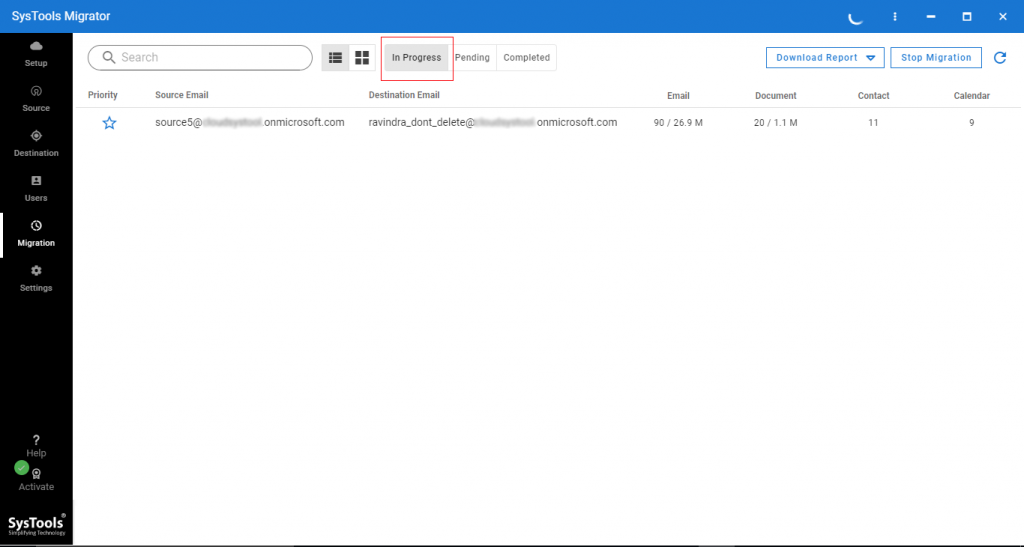Click the Calendar column header

pos(971,96)
